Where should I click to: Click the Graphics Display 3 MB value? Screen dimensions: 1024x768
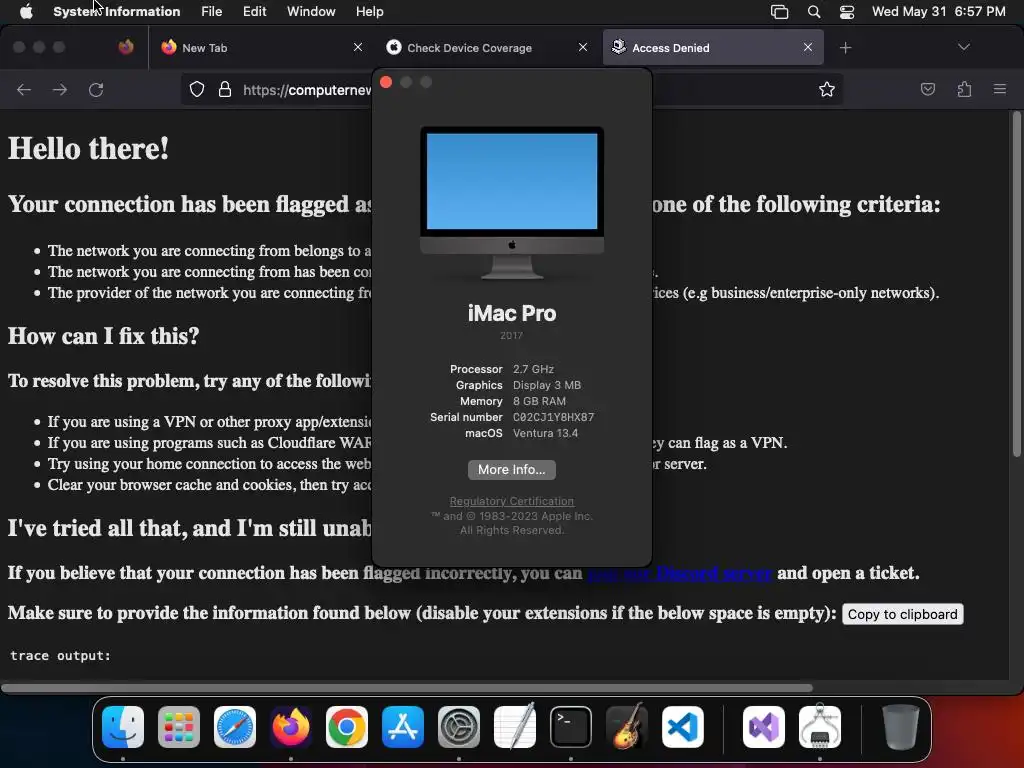pyautogui.click(x=547, y=385)
